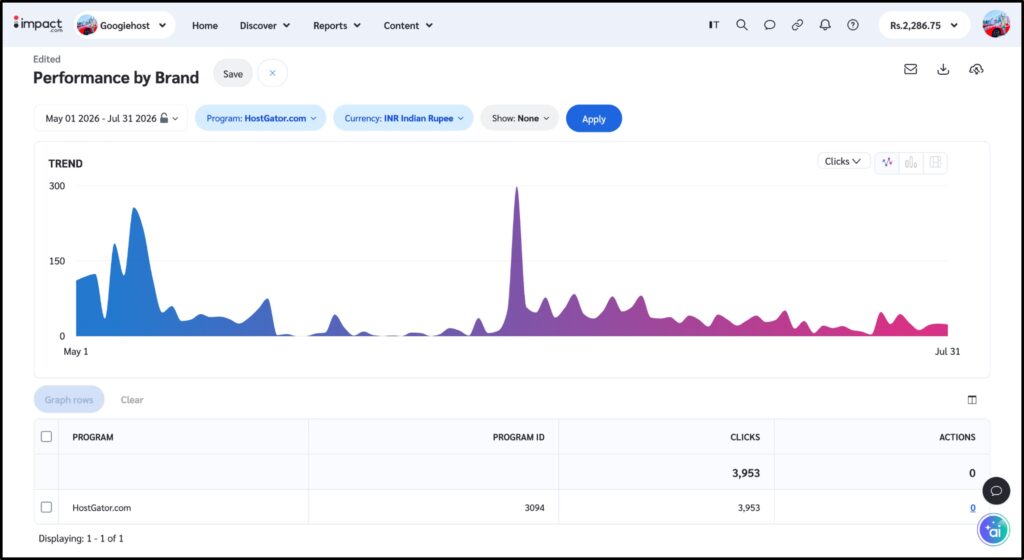Screen dimensions: 1024x560
Task: Click the link creation icon in top bar
Action: pos(797,25)
